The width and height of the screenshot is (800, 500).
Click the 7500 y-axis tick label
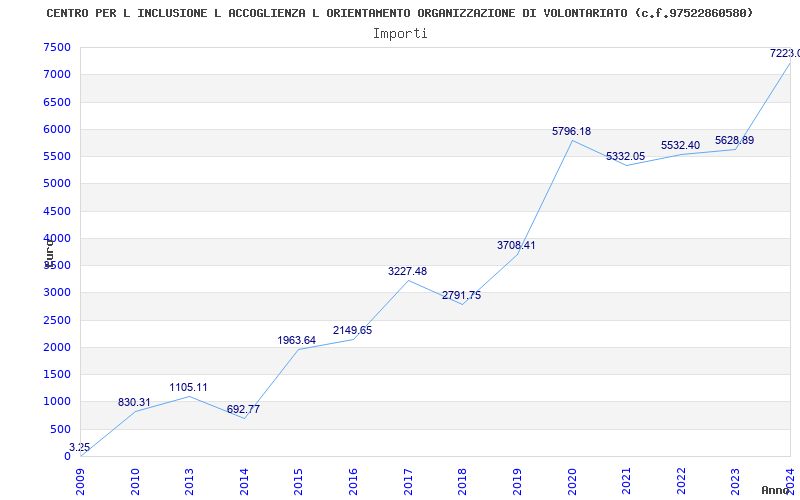[x=57, y=47]
